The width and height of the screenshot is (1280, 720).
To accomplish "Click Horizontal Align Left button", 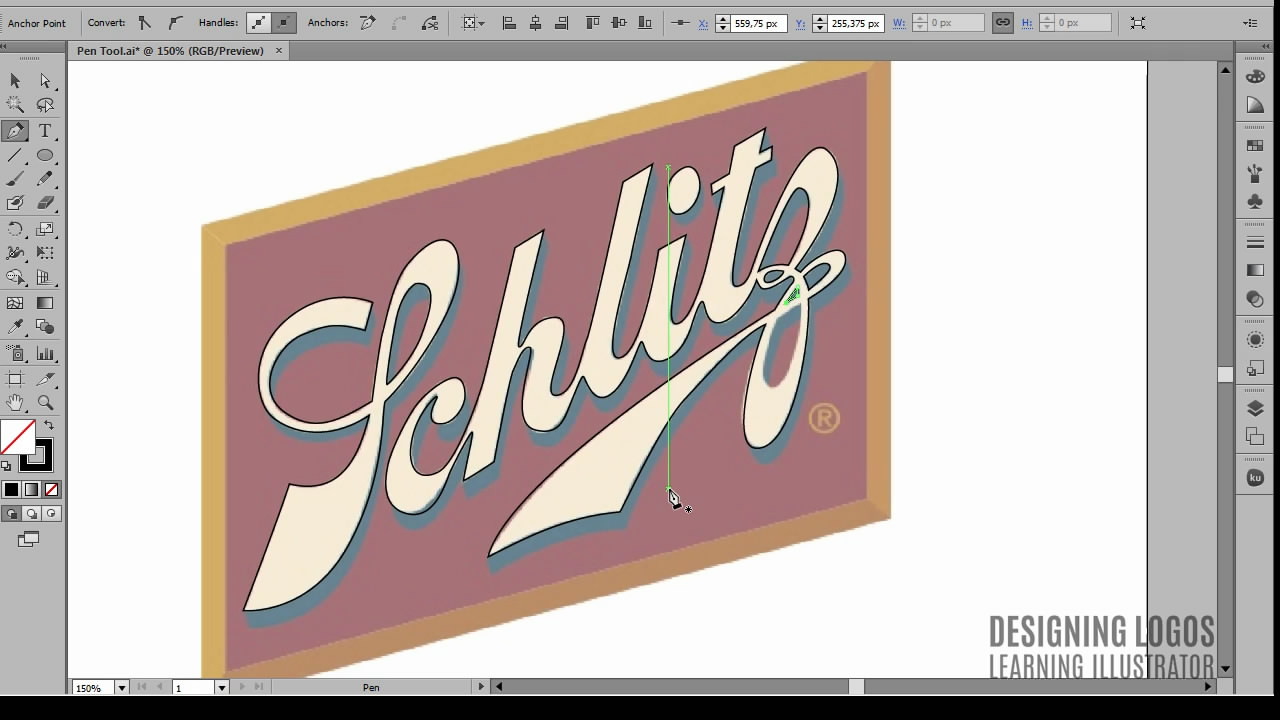I will (509, 22).
